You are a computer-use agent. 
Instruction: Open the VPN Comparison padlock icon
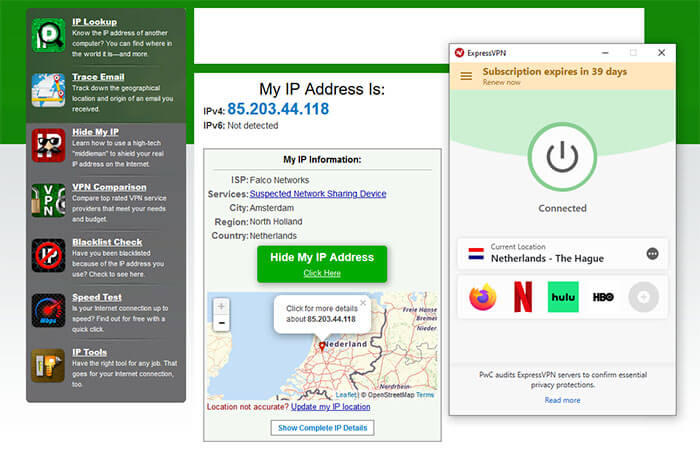click(48, 200)
